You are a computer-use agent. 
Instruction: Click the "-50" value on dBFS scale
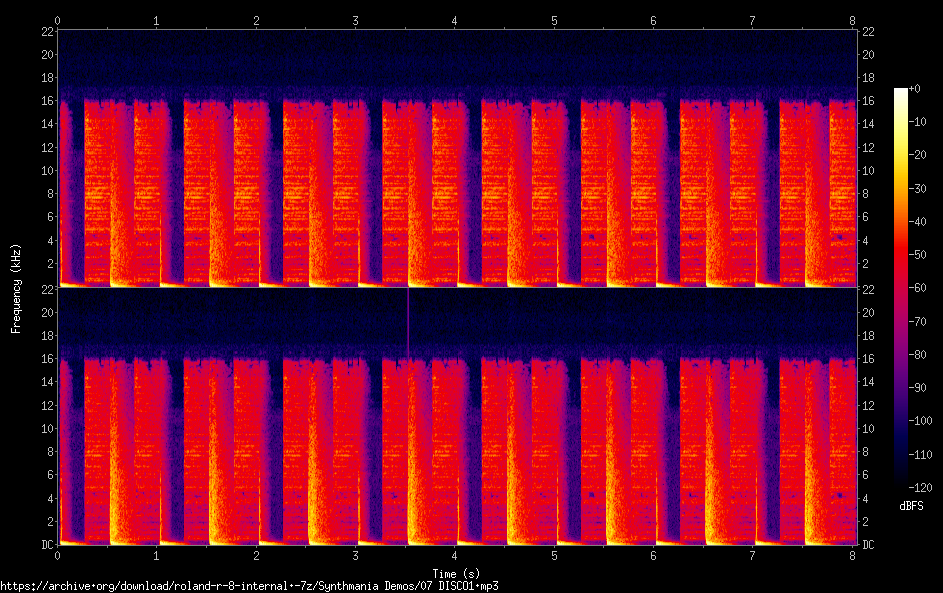(918, 254)
